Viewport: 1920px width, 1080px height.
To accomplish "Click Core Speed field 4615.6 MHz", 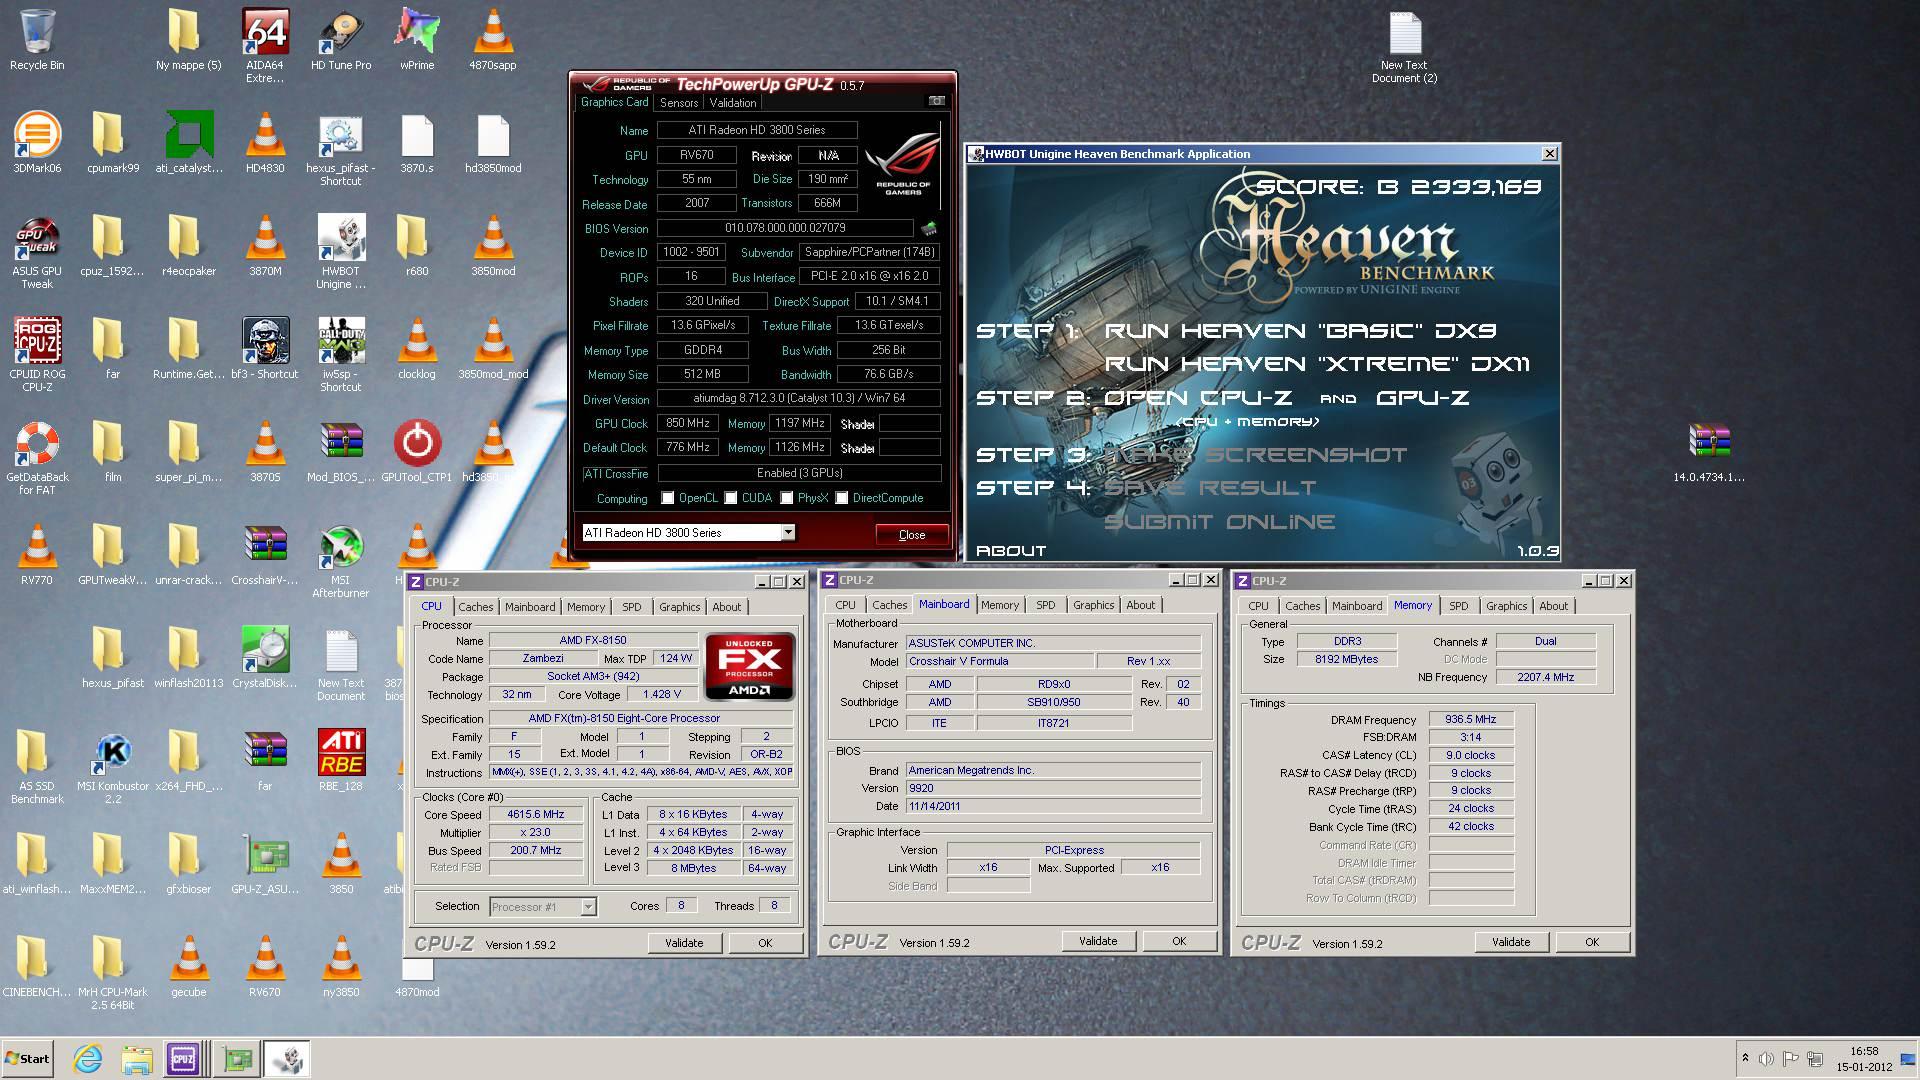I will [536, 815].
